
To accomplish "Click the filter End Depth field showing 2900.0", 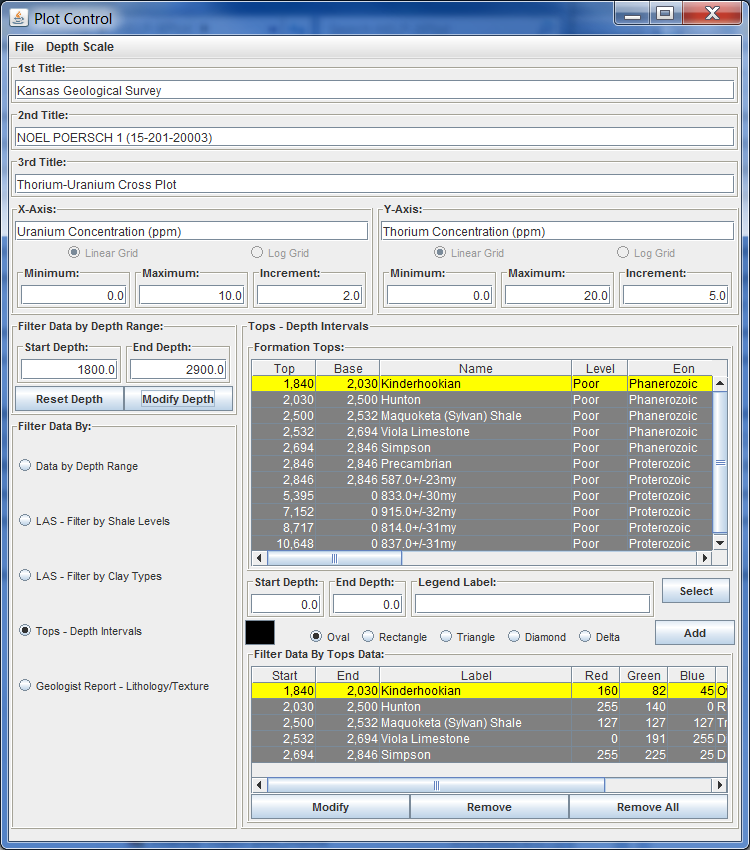I will 178,370.
